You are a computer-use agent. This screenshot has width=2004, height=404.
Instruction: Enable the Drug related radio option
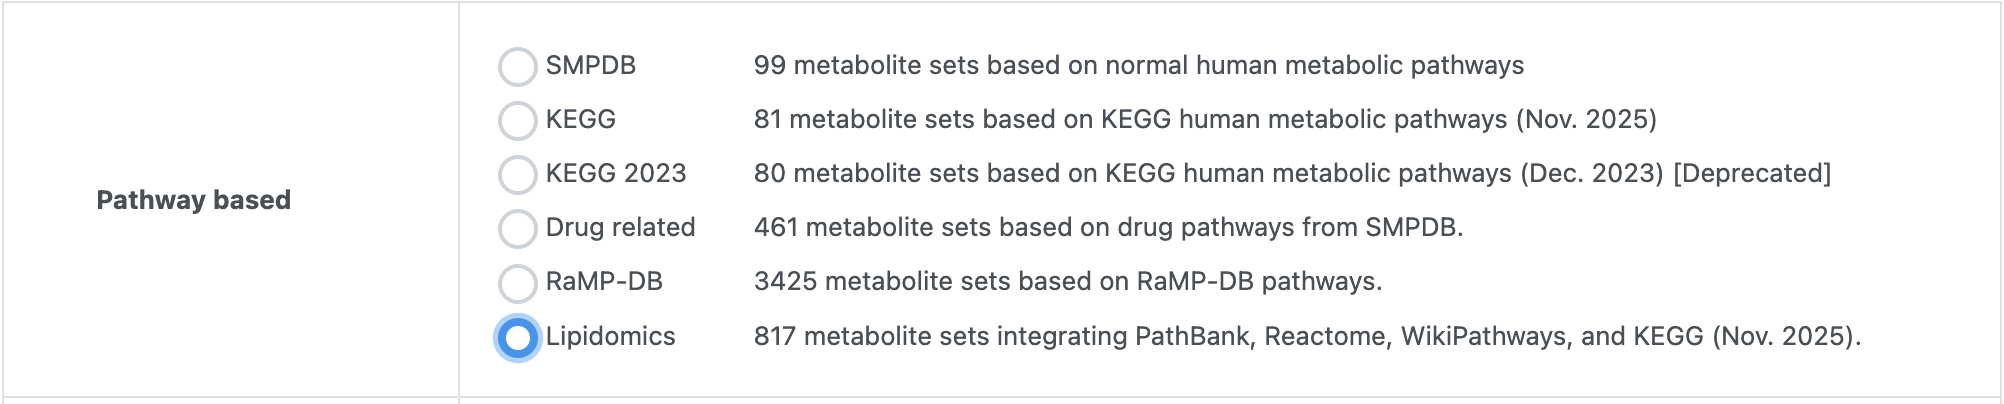pos(517,229)
